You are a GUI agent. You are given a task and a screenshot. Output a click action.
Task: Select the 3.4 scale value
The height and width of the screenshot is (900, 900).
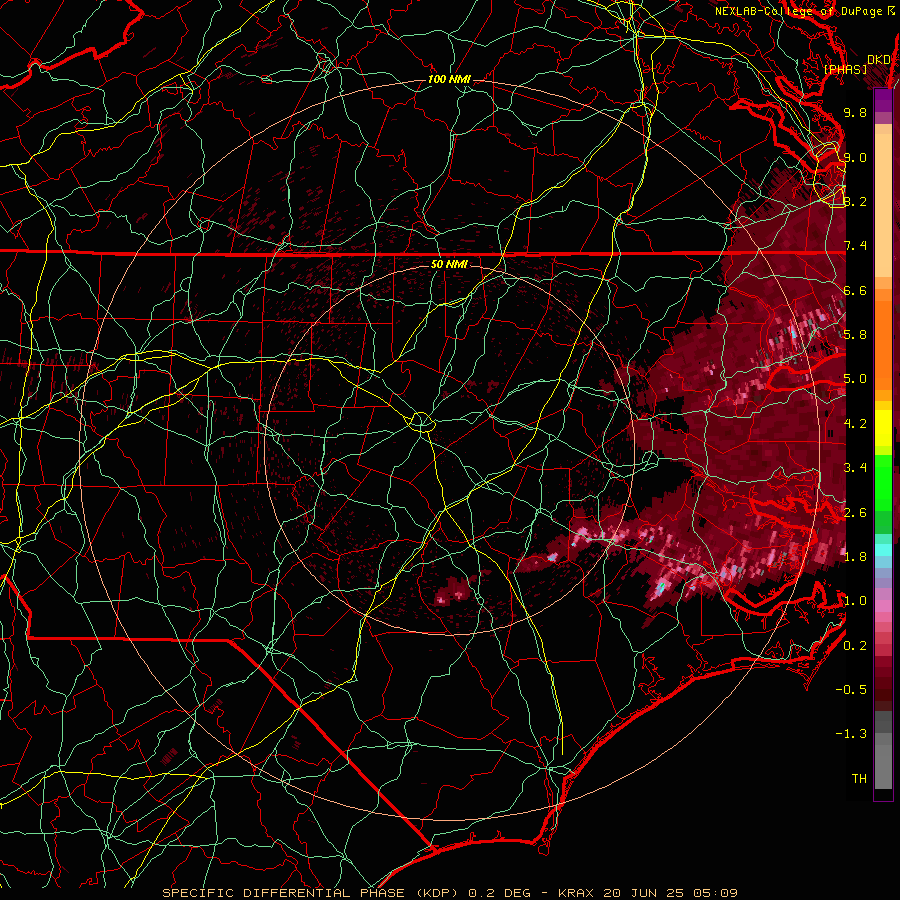pos(855,468)
